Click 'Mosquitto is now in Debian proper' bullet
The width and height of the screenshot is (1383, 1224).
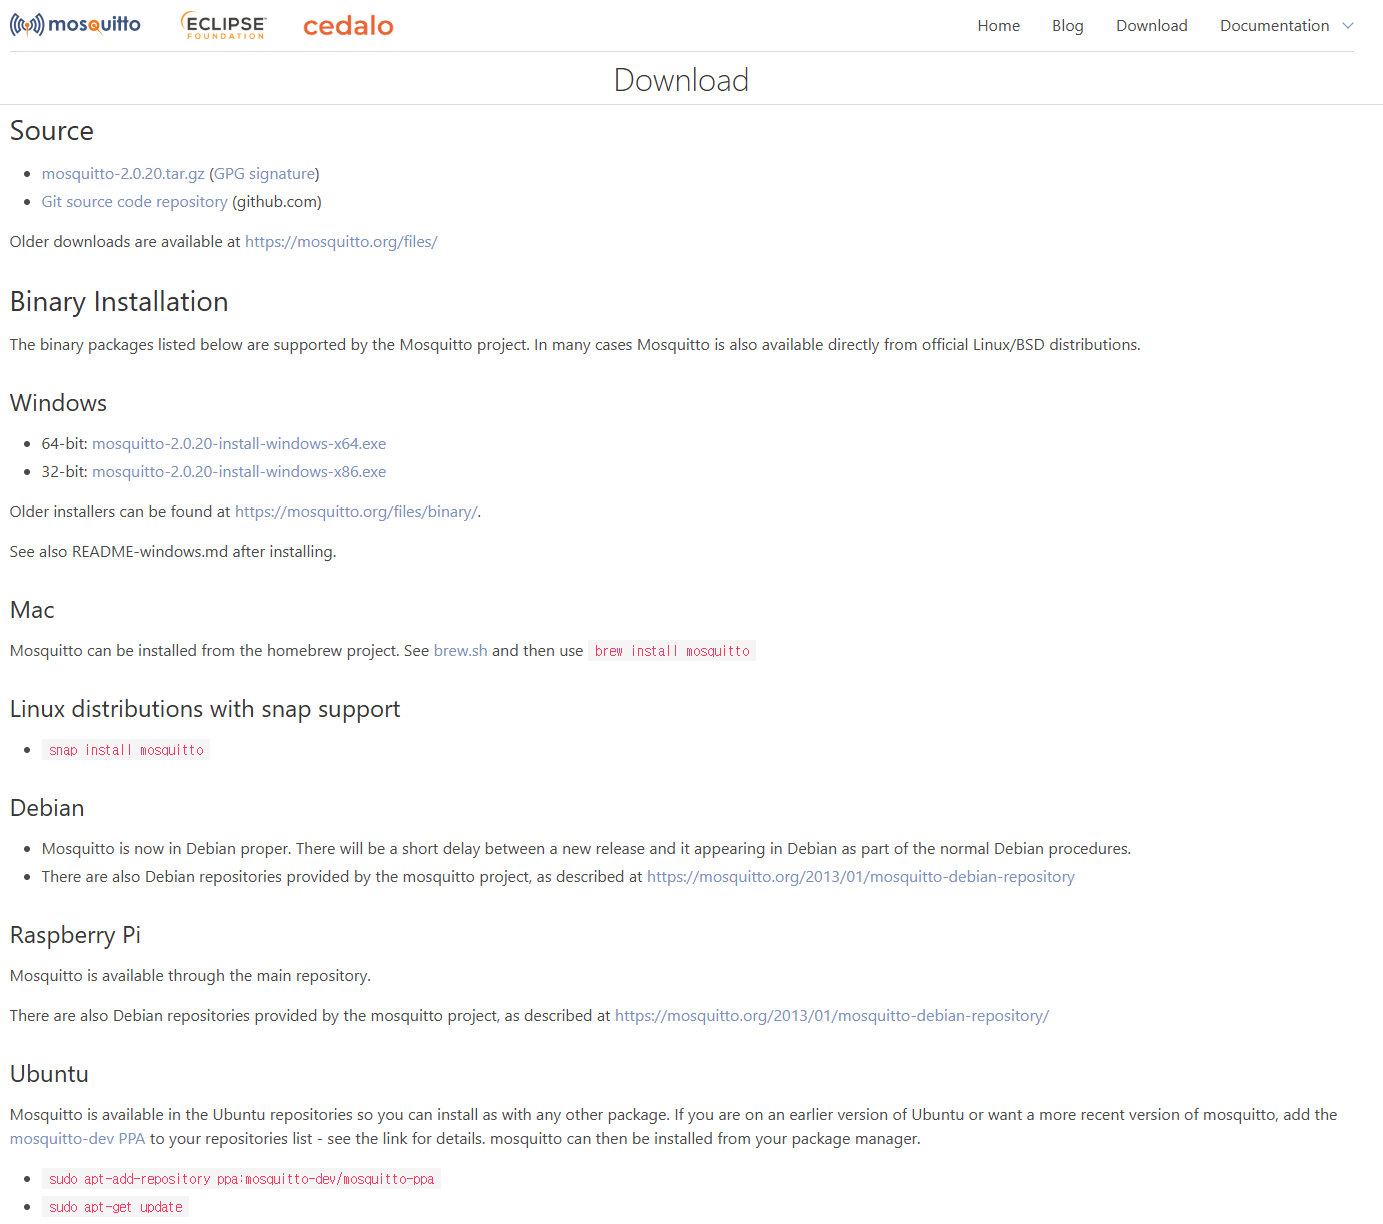[586, 849]
